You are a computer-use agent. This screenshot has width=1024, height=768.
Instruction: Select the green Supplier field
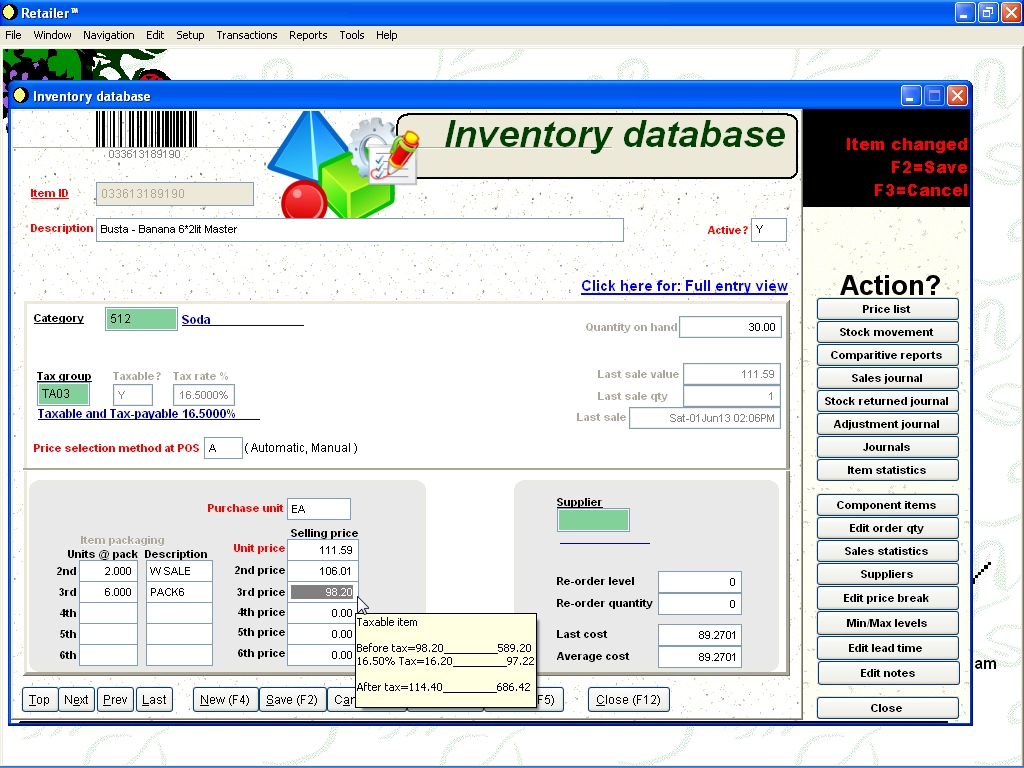tap(593, 520)
